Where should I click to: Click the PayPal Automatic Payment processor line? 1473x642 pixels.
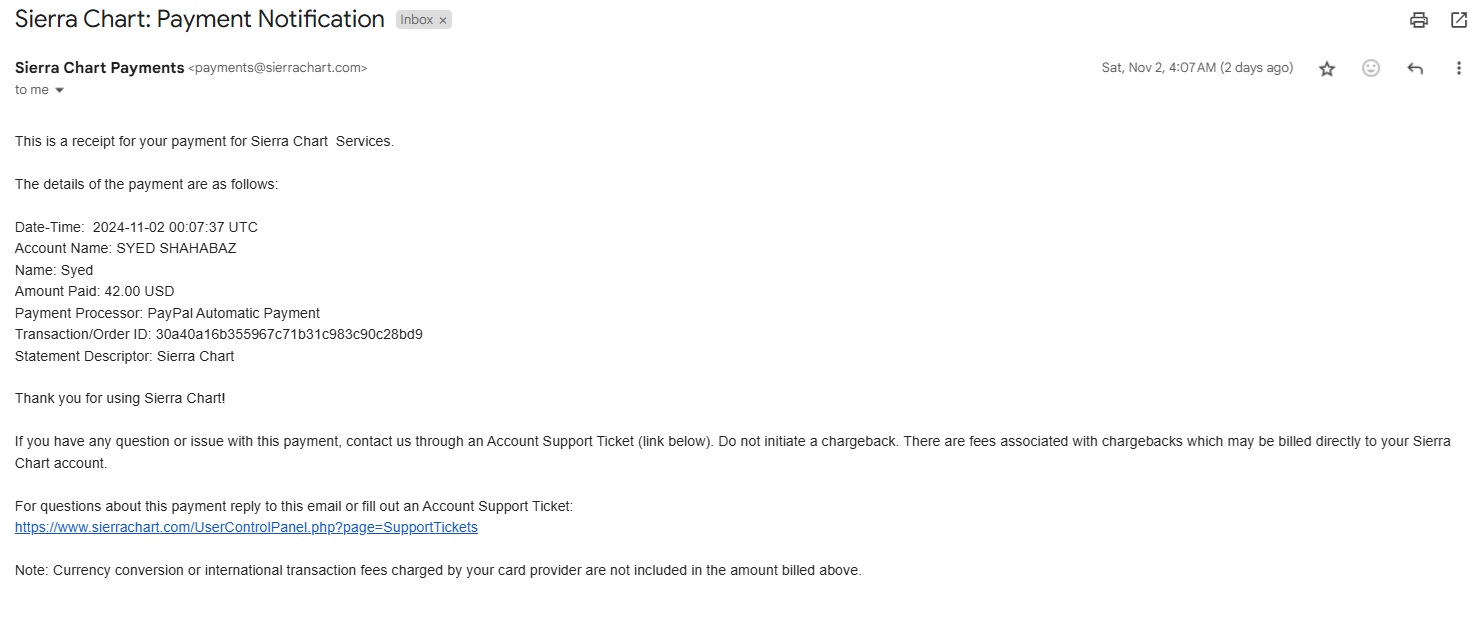pyautogui.click(x=168, y=313)
